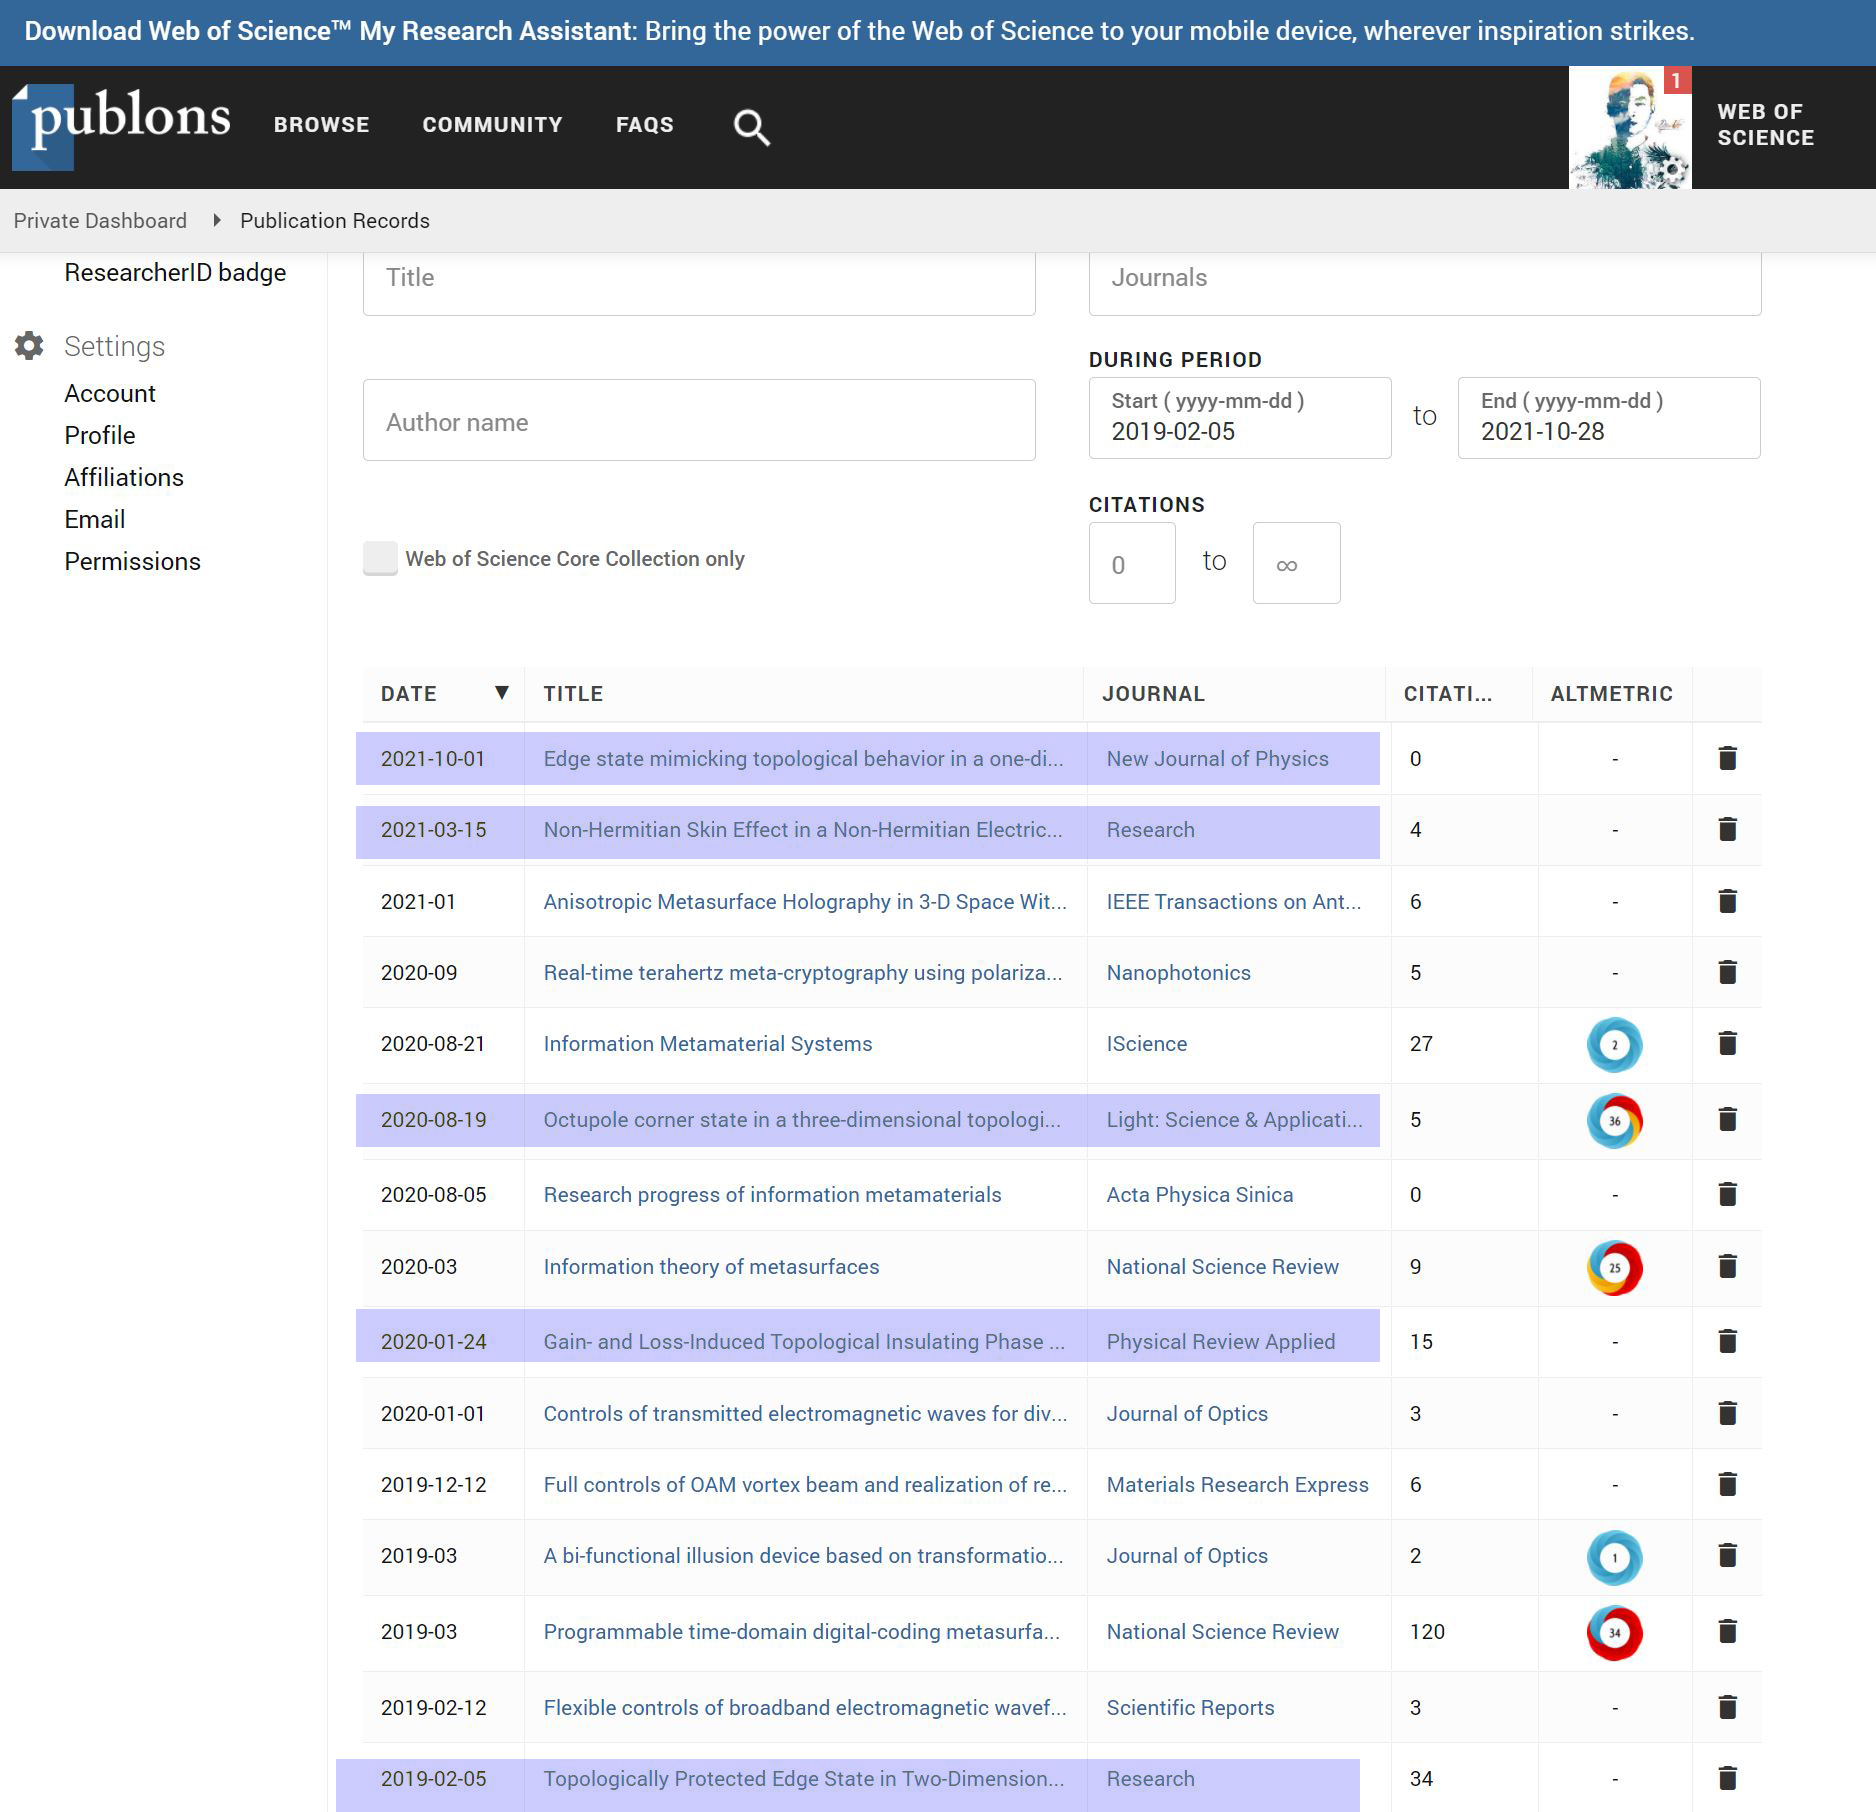Image resolution: width=1876 pixels, height=1812 pixels.
Task: Click the Start date period field
Action: [x=1239, y=419]
